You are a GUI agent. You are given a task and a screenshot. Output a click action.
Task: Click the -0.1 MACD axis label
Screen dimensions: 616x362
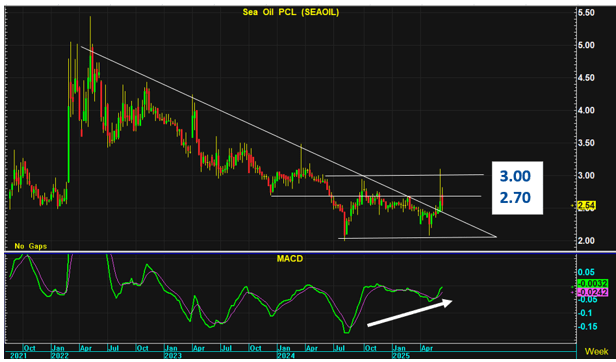pyautogui.click(x=586, y=313)
